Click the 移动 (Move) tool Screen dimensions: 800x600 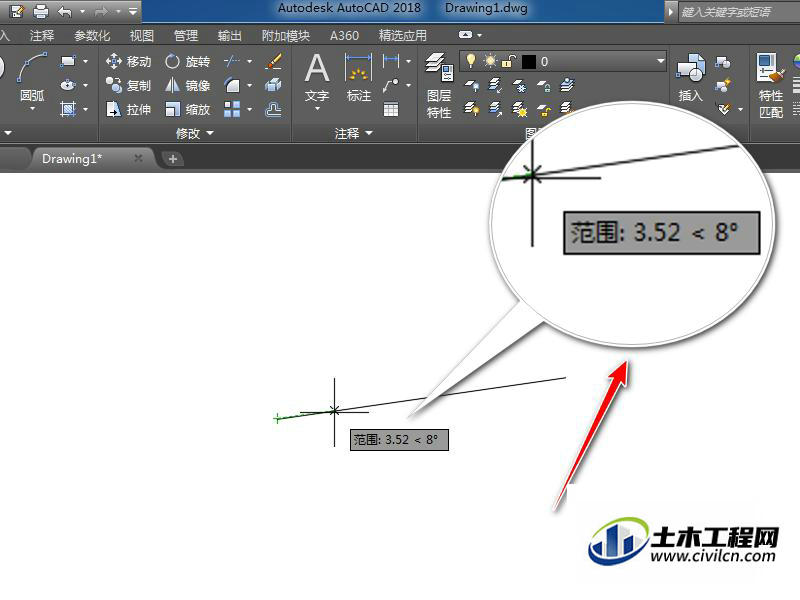click(x=129, y=62)
